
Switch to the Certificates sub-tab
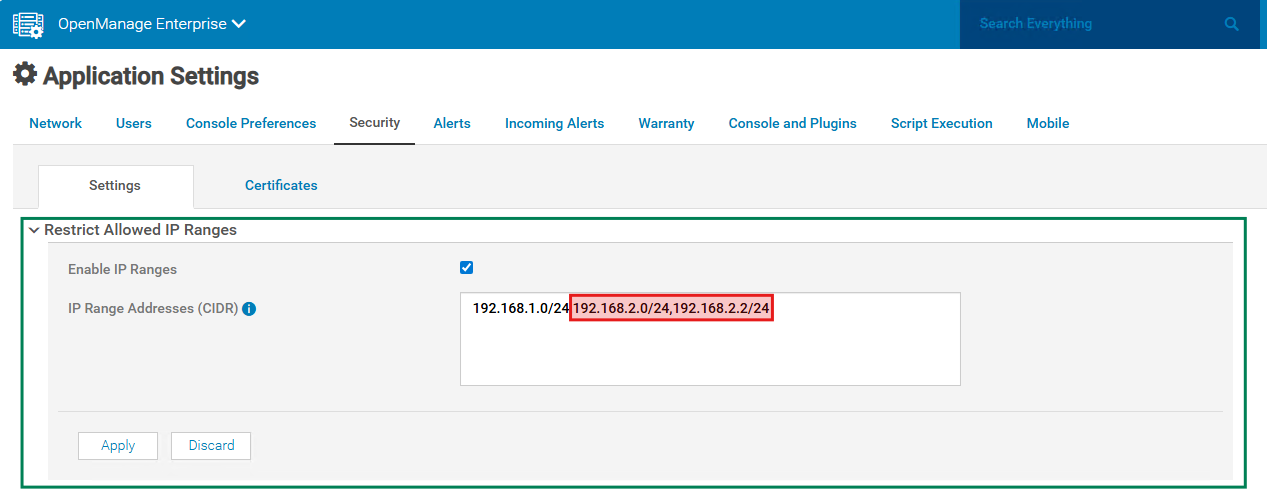coord(281,185)
